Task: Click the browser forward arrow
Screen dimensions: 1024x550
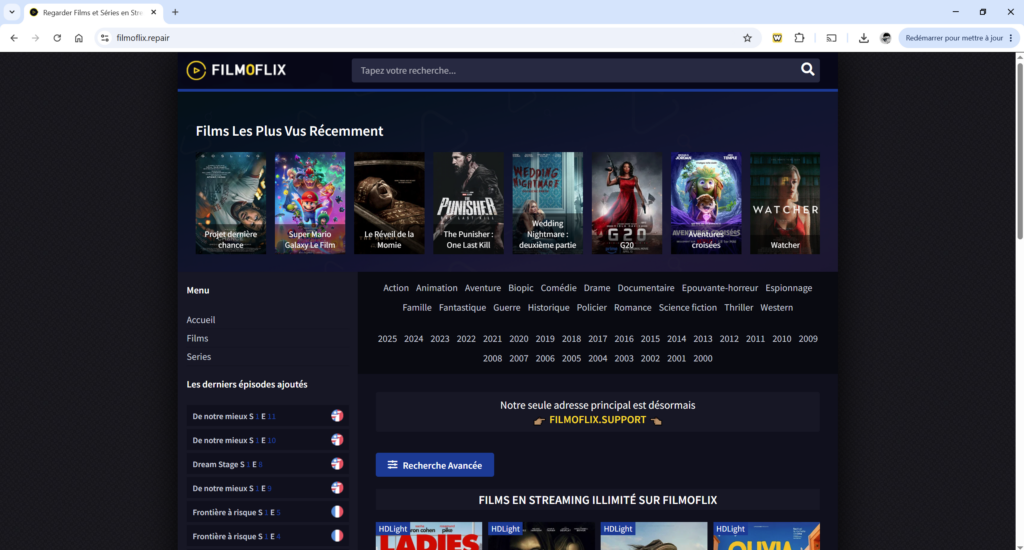Action: click(x=35, y=38)
